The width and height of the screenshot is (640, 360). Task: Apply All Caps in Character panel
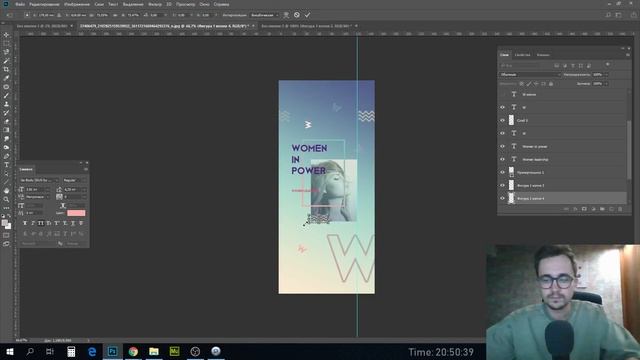[x=41, y=223]
